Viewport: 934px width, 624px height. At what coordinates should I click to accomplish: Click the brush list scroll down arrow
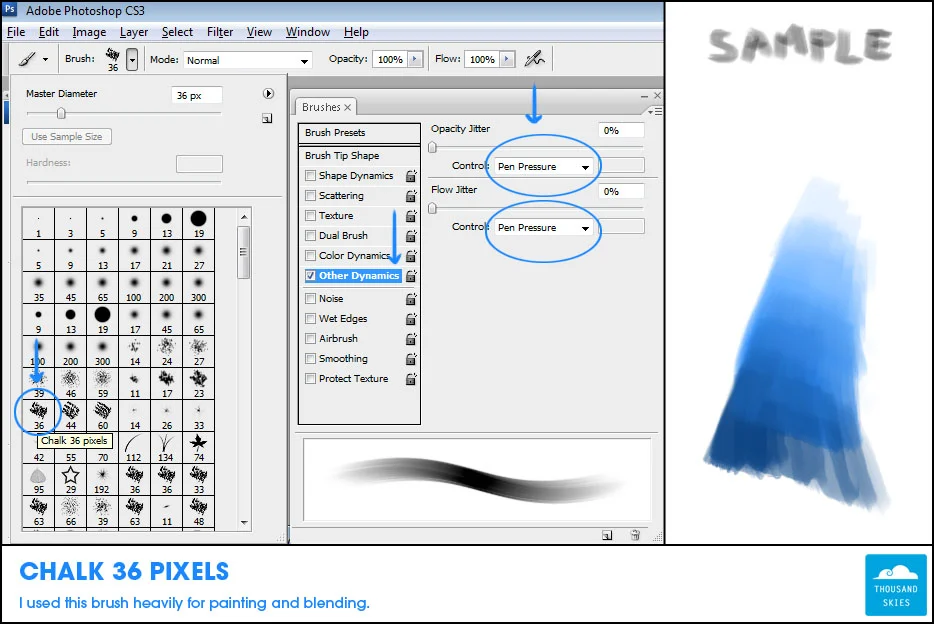[244, 522]
